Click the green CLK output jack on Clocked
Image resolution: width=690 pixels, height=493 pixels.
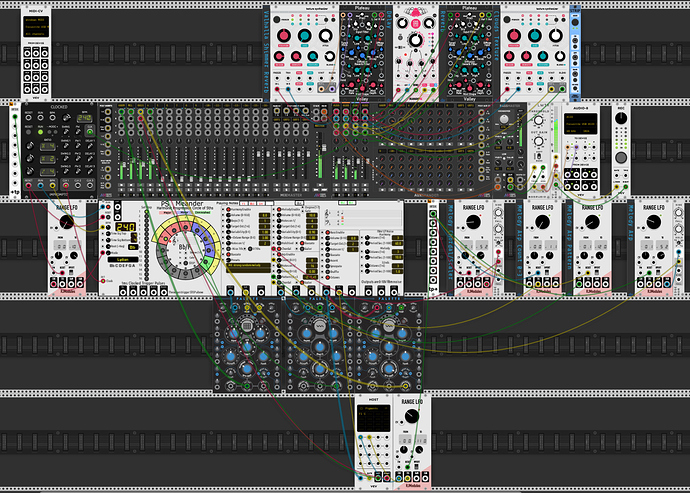pos(90,132)
